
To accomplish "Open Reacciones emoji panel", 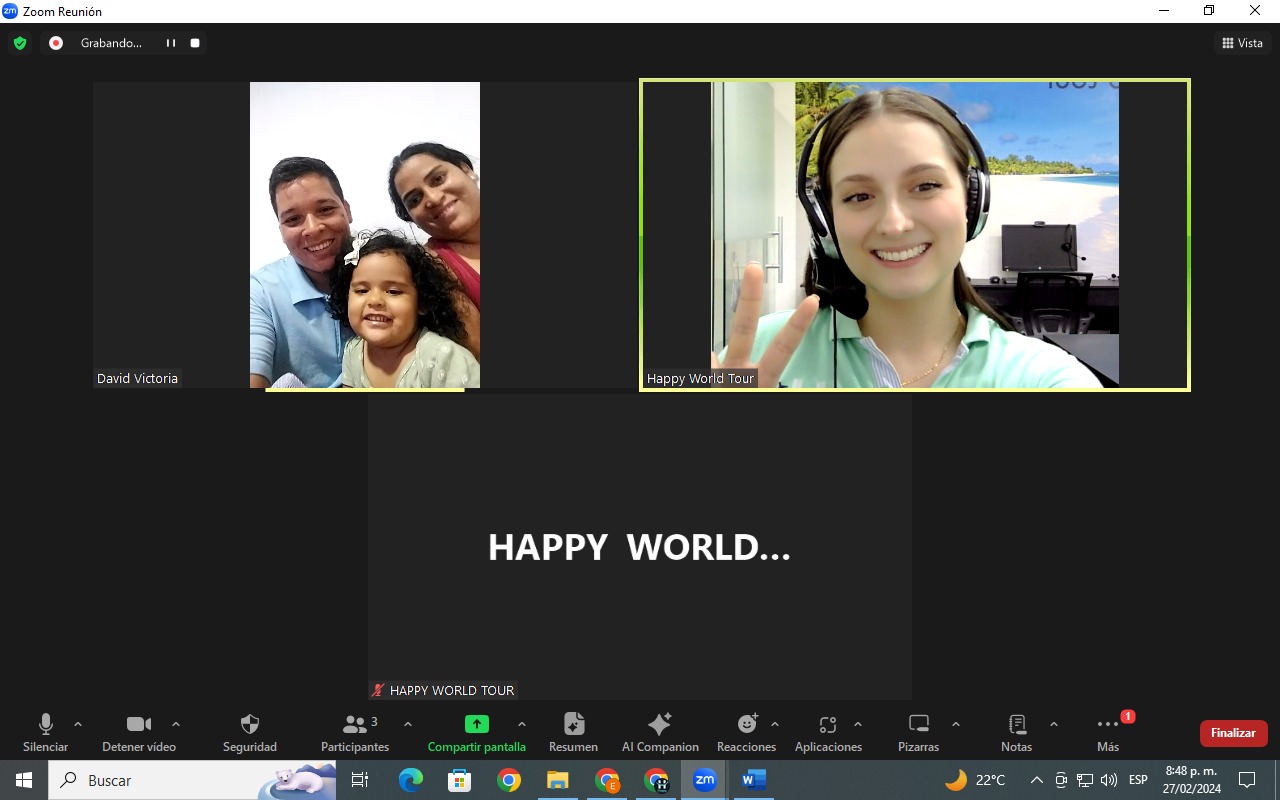I will (747, 733).
